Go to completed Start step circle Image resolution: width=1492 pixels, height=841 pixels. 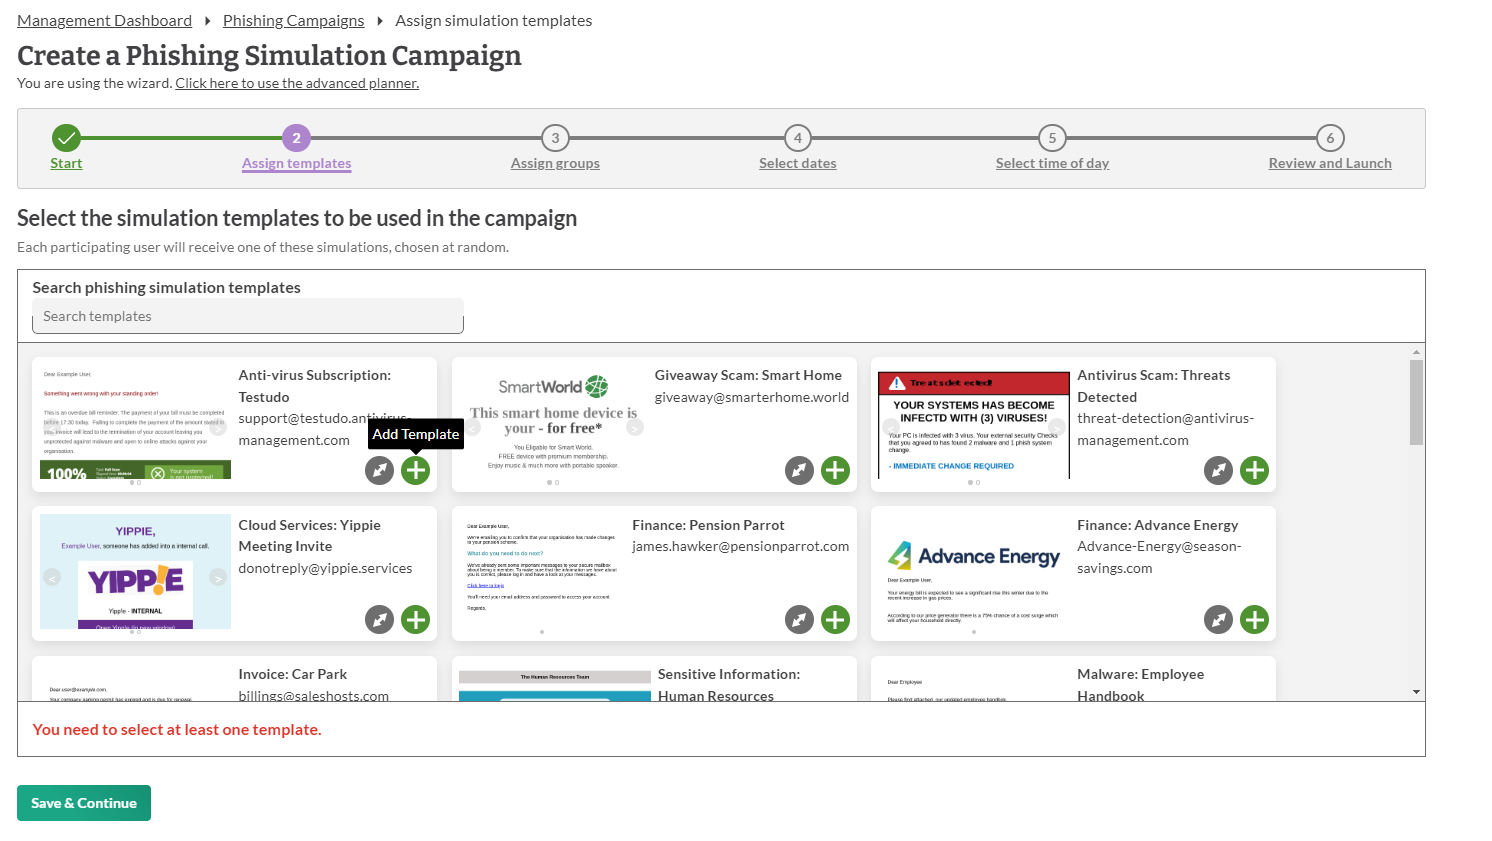click(66, 138)
